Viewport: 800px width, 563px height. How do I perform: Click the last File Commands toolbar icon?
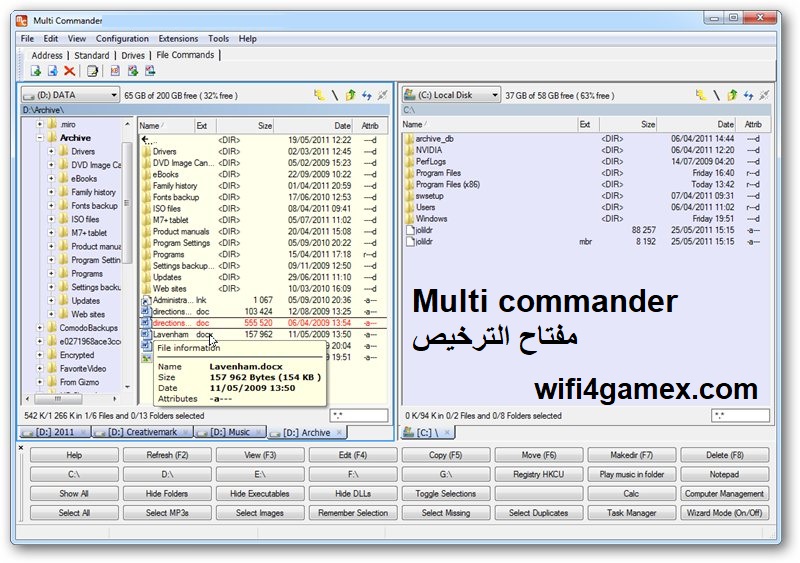150,71
